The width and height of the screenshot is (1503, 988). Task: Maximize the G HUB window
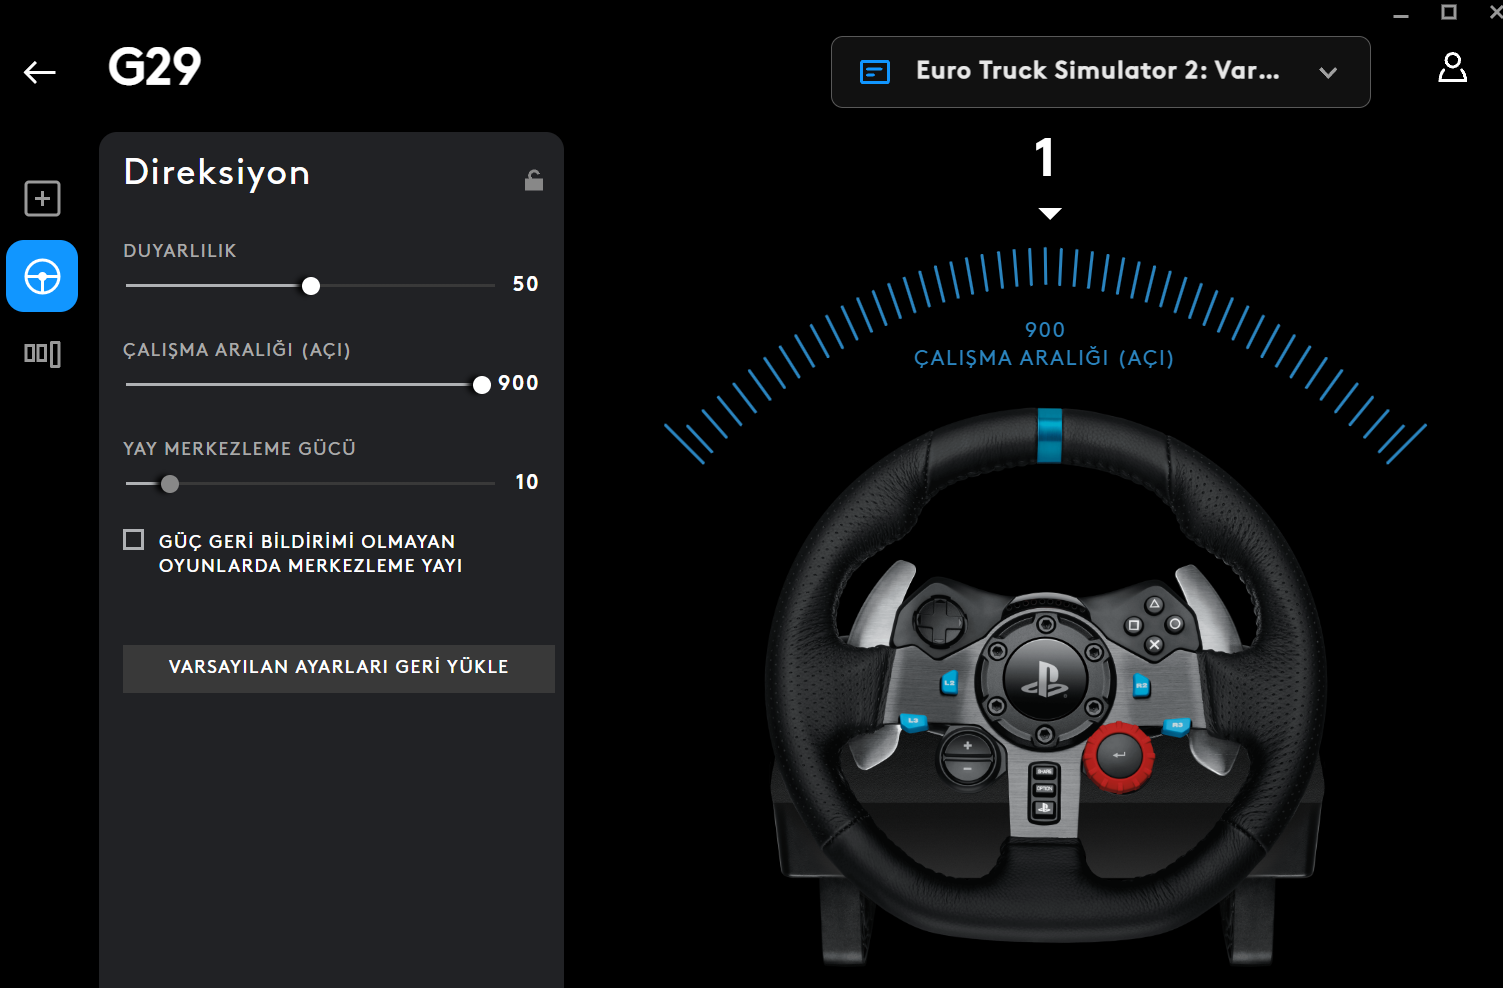[1448, 12]
